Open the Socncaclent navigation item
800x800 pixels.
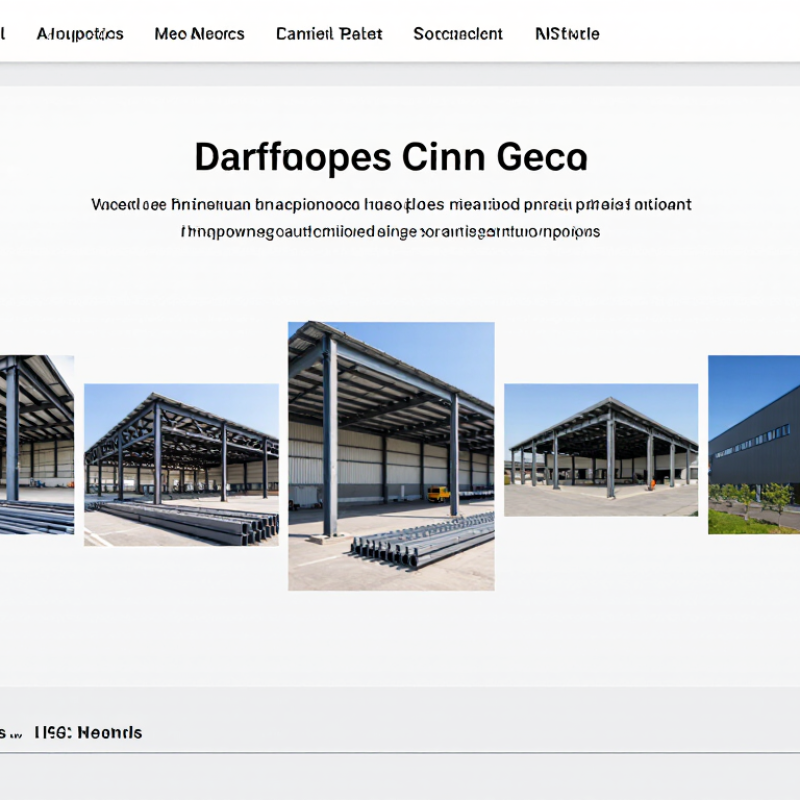point(458,34)
